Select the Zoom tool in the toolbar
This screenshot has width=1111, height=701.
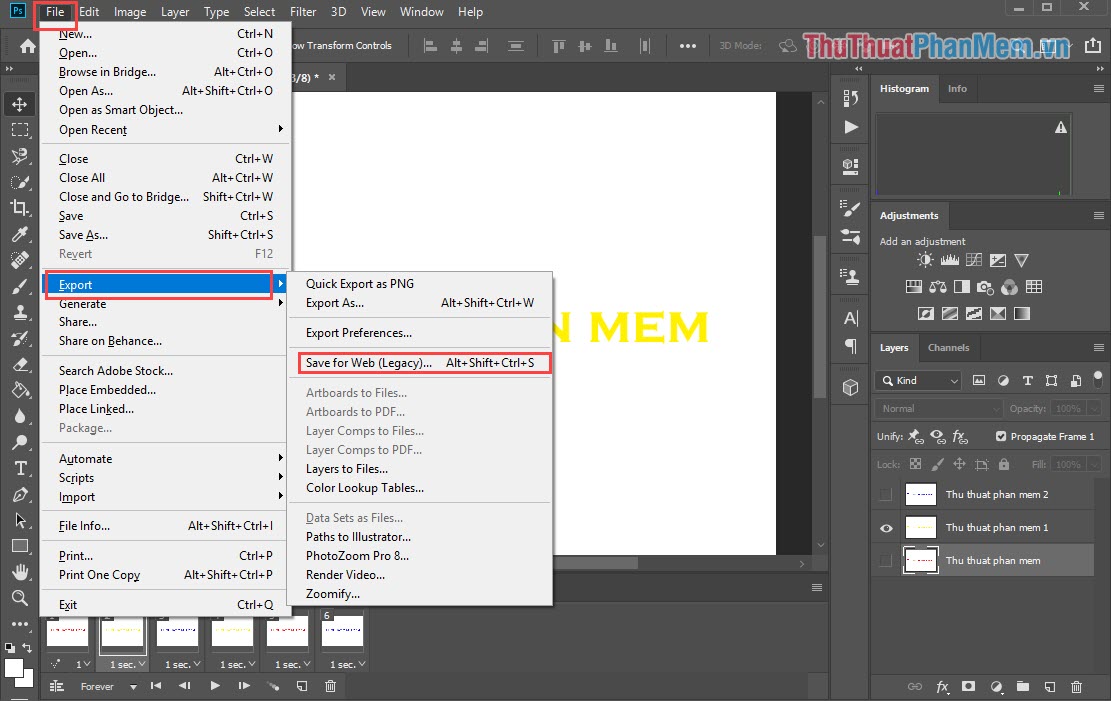(x=20, y=599)
